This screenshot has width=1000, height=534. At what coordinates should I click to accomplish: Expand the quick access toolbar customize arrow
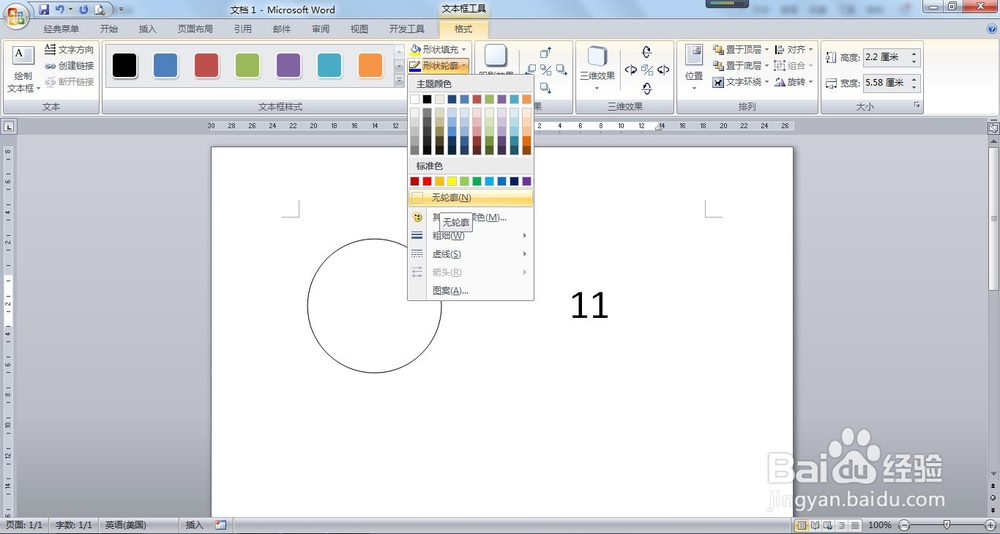point(121,10)
